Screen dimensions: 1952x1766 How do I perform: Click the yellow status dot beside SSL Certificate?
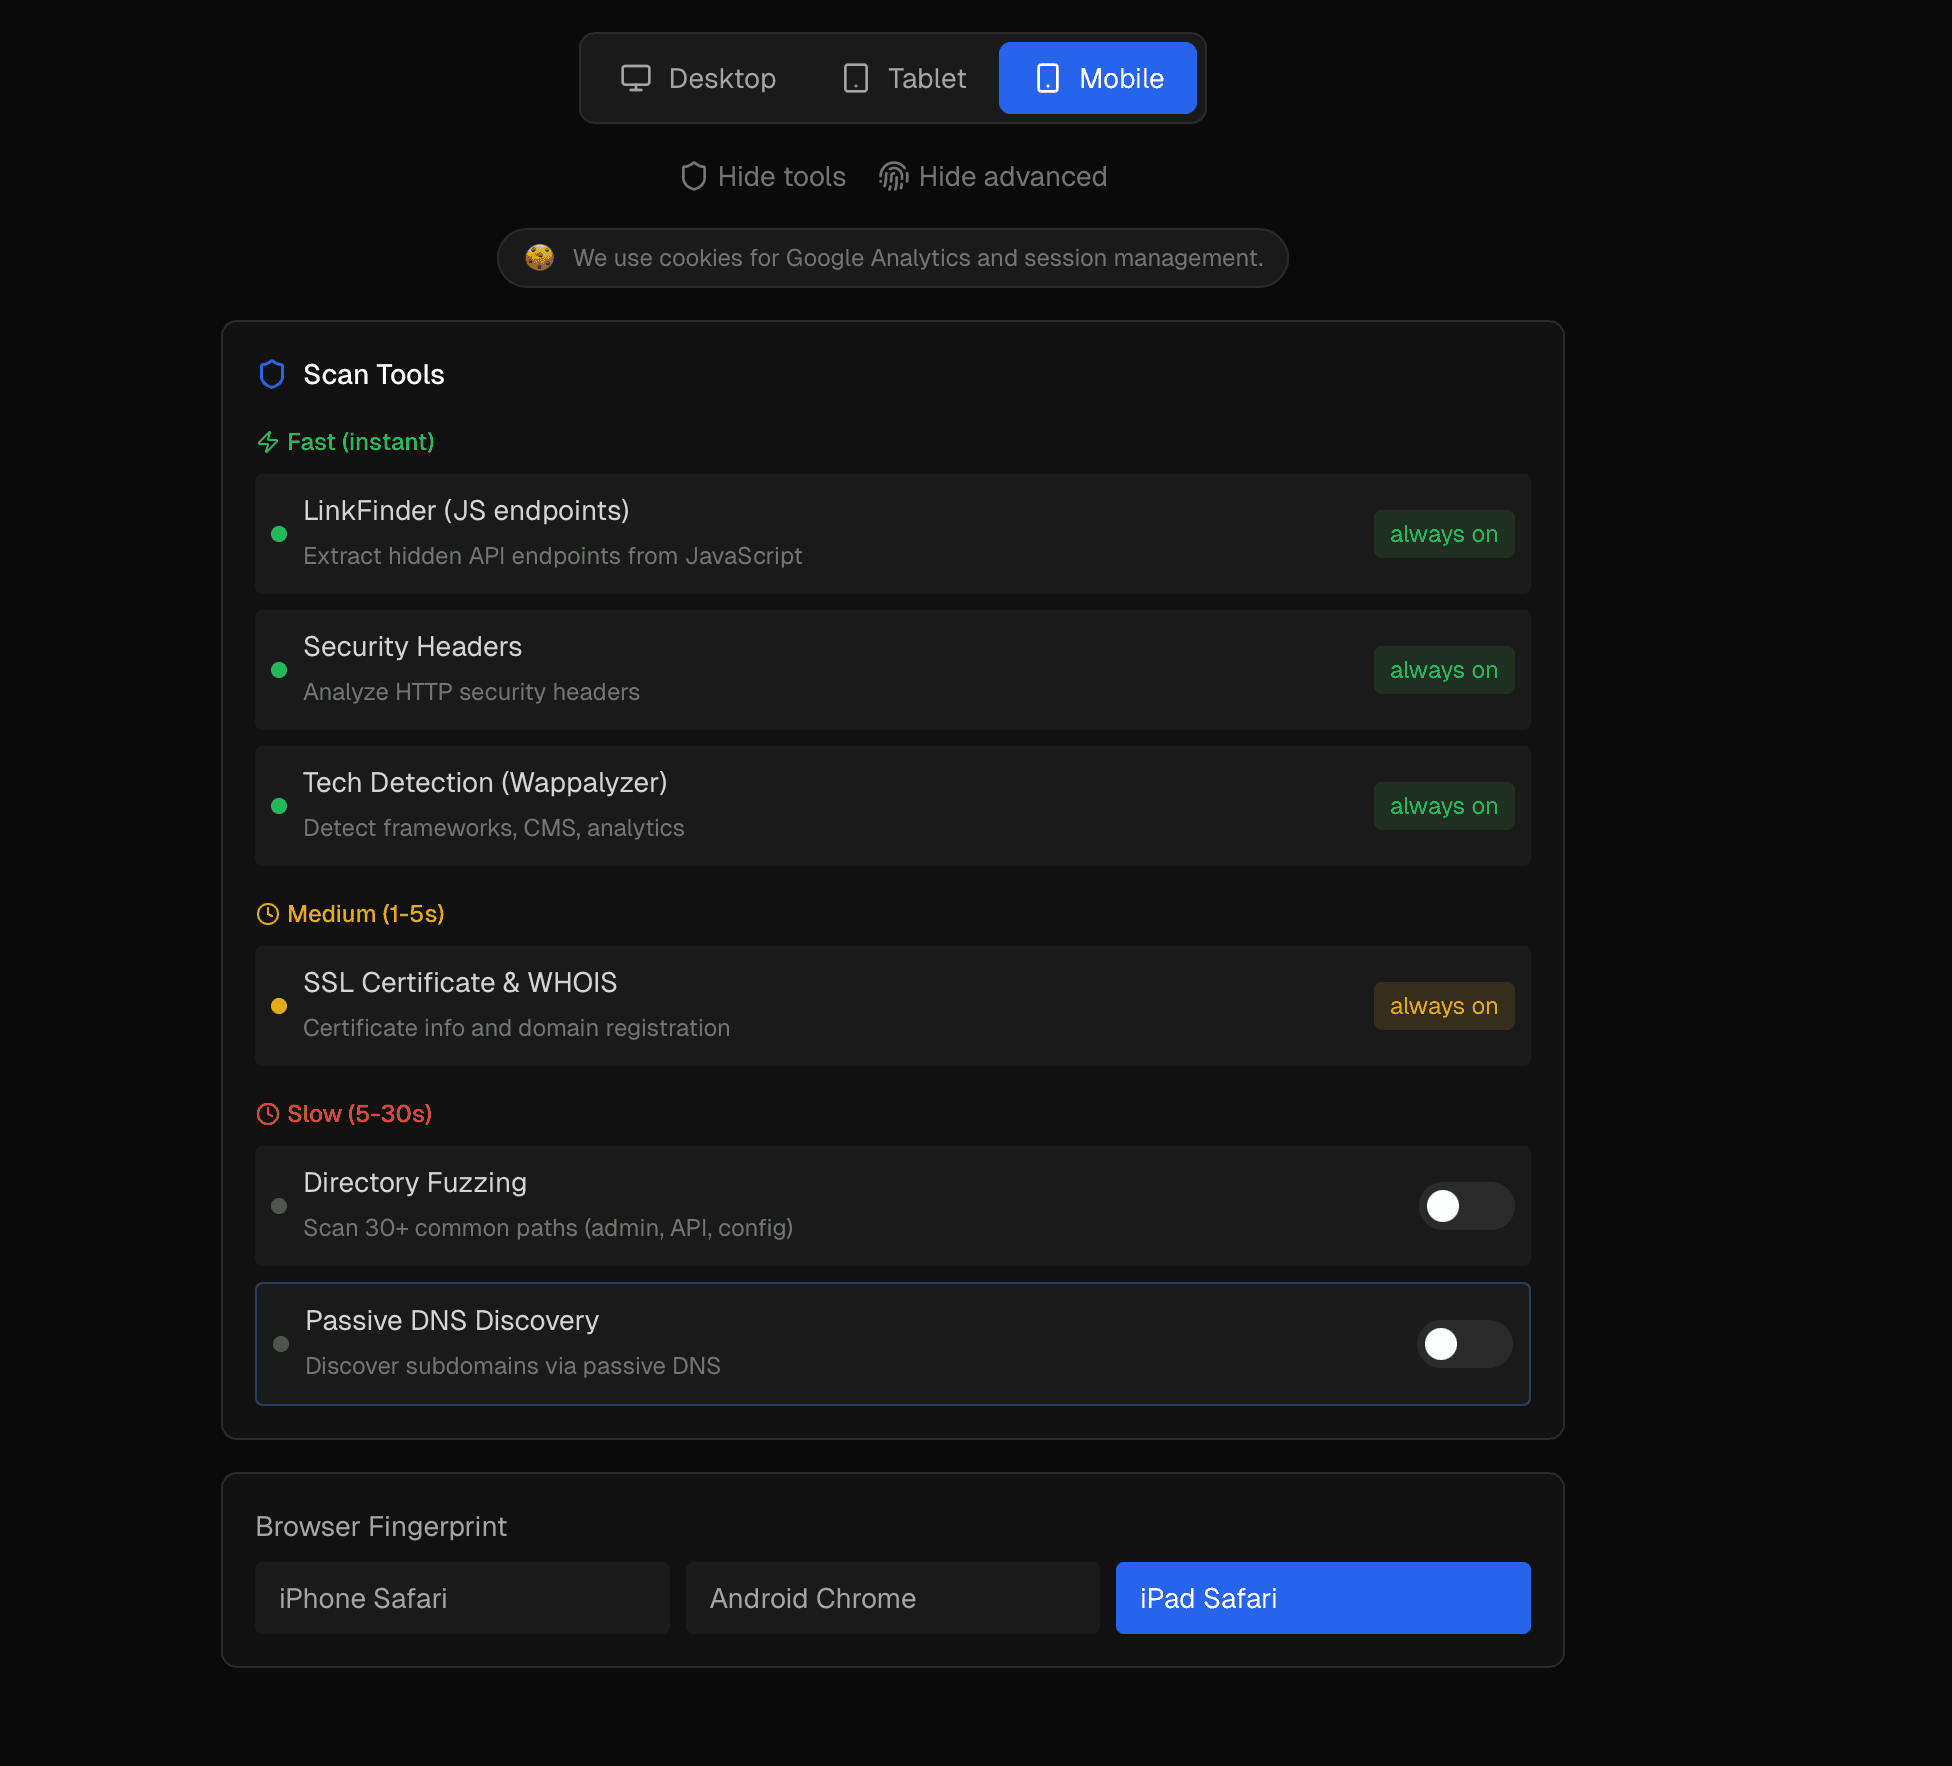pyautogui.click(x=280, y=1006)
